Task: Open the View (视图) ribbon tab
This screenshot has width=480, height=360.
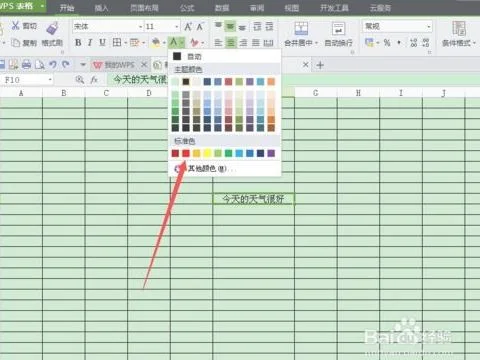Action: (292, 8)
